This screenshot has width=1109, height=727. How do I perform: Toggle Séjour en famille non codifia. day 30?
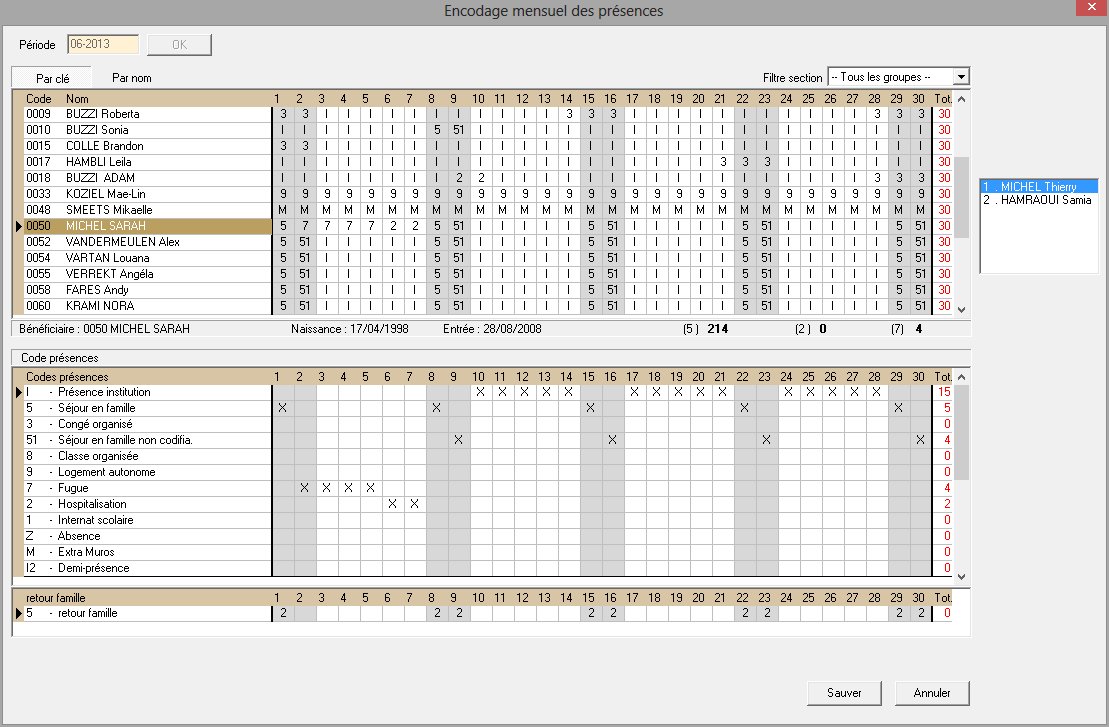coord(920,440)
